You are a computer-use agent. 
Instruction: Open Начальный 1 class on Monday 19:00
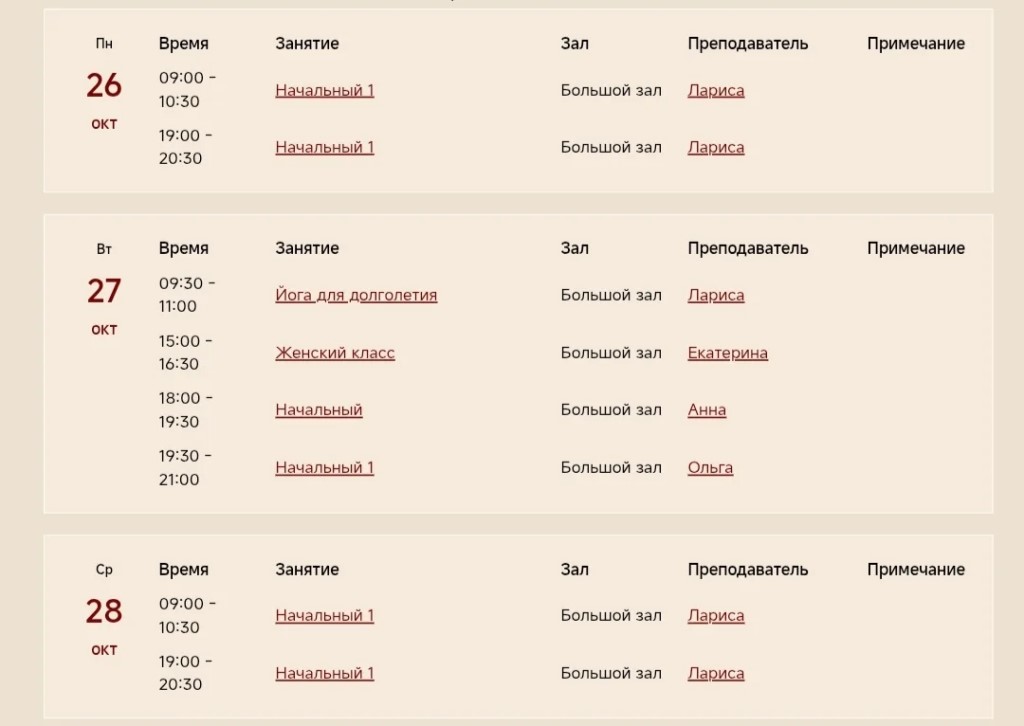click(325, 148)
